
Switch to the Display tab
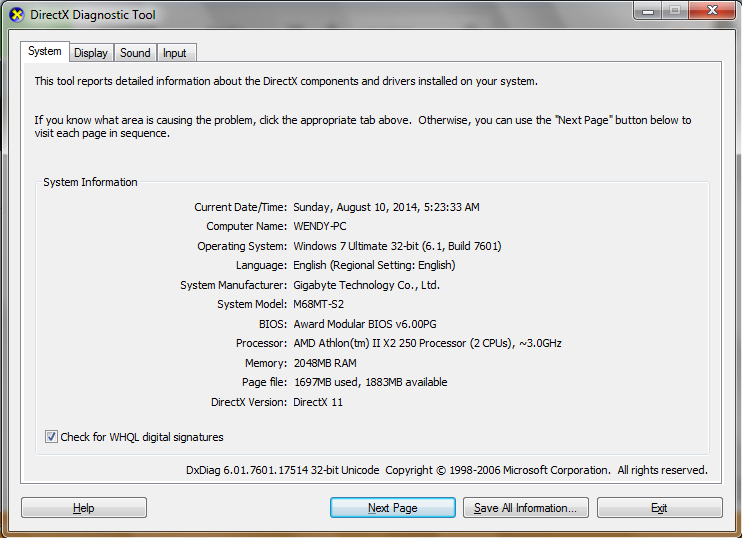click(x=91, y=53)
